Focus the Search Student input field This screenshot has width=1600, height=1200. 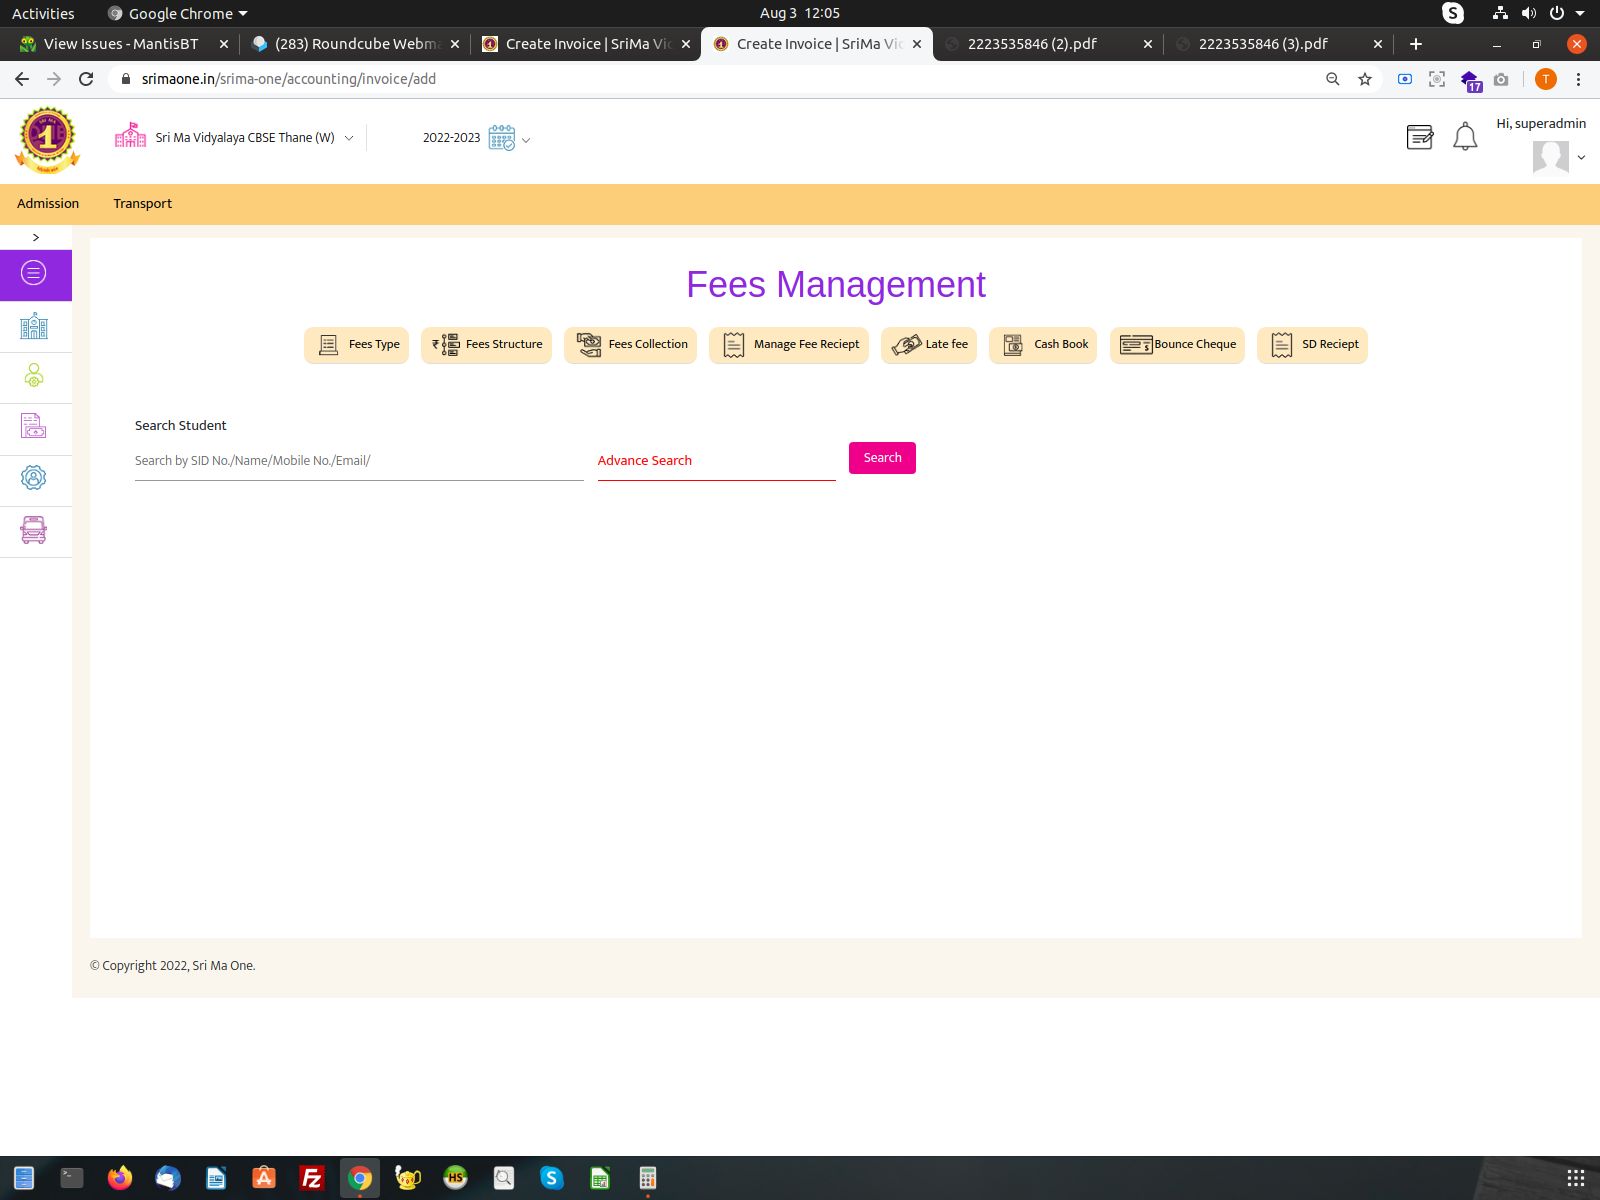click(x=359, y=461)
